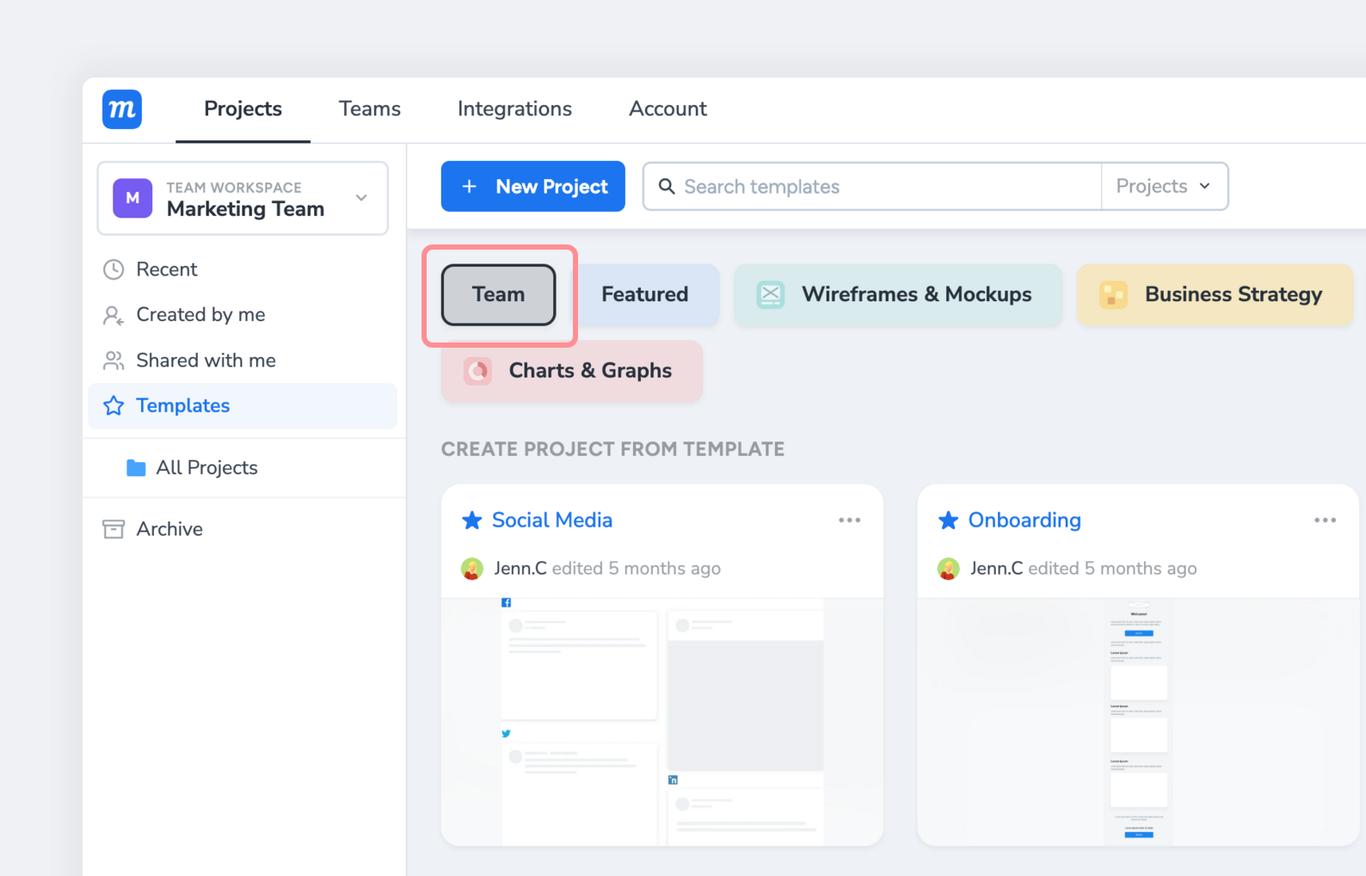
Task: Click the Wireframes & Mockups category icon
Action: tap(770, 294)
